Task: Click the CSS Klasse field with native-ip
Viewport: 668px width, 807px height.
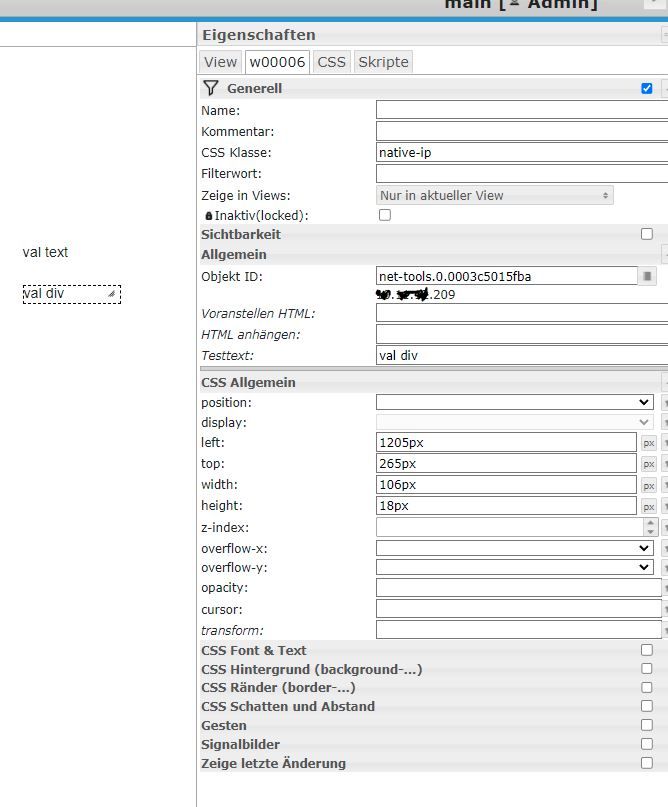Action: coord(522,152)
